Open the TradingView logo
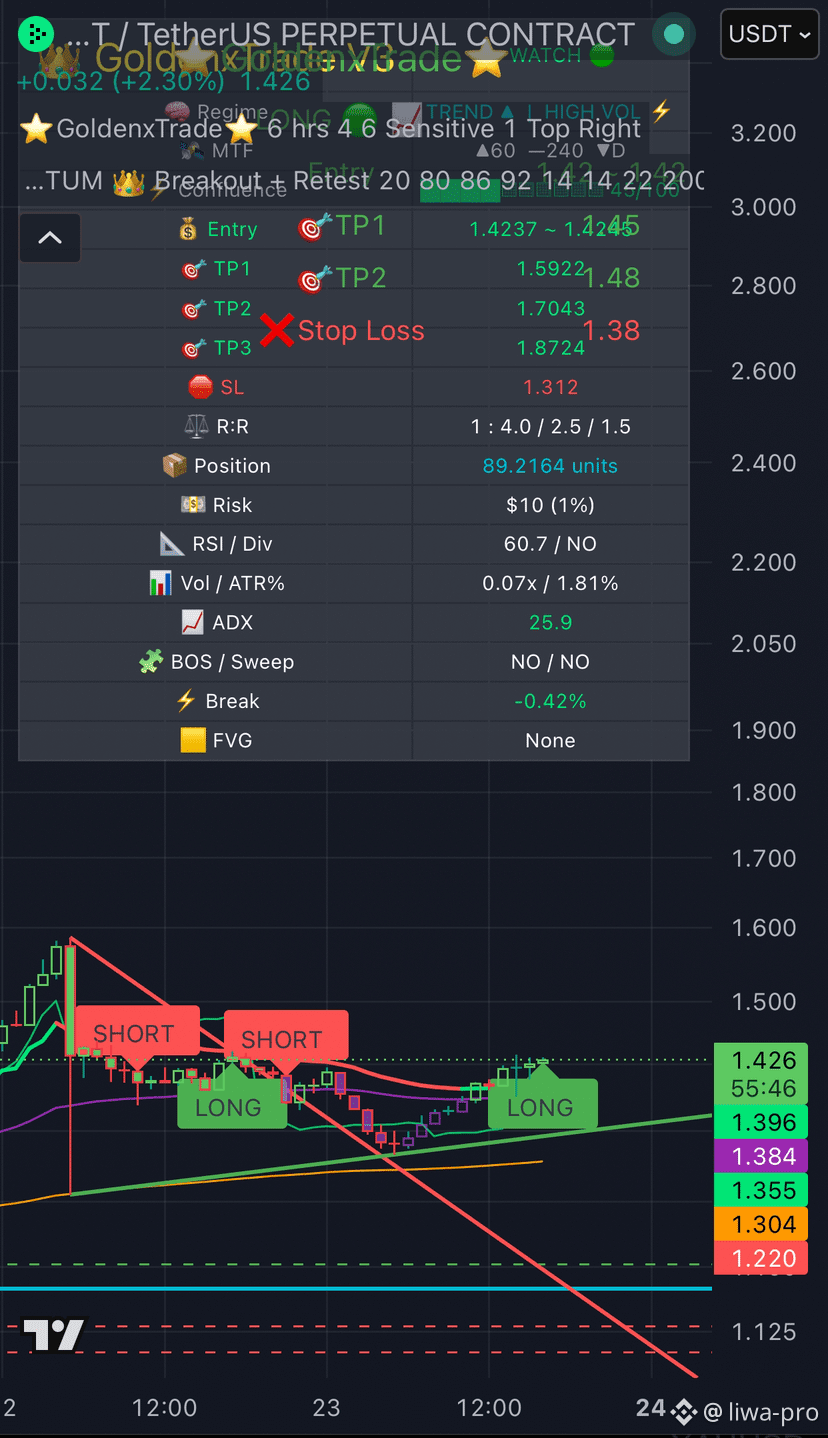Screen dimensions: 828x1438 click(x=53, y=1336)
